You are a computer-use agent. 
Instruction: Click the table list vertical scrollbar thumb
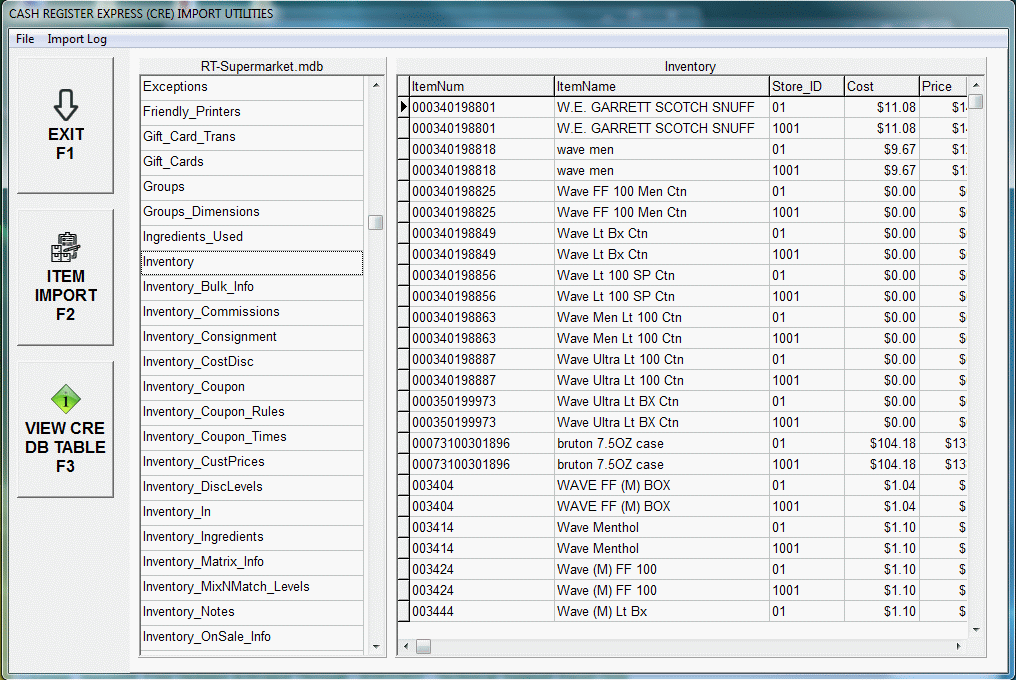[376, 222]
